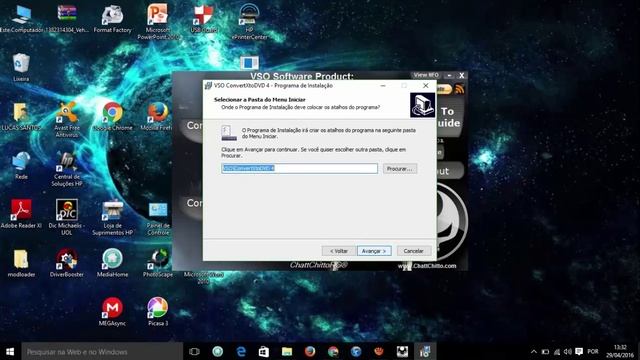Click the RSS feed icon in the VSO window
The height and width of the screenshot is (360, 640).
click(x=459, y=89)
